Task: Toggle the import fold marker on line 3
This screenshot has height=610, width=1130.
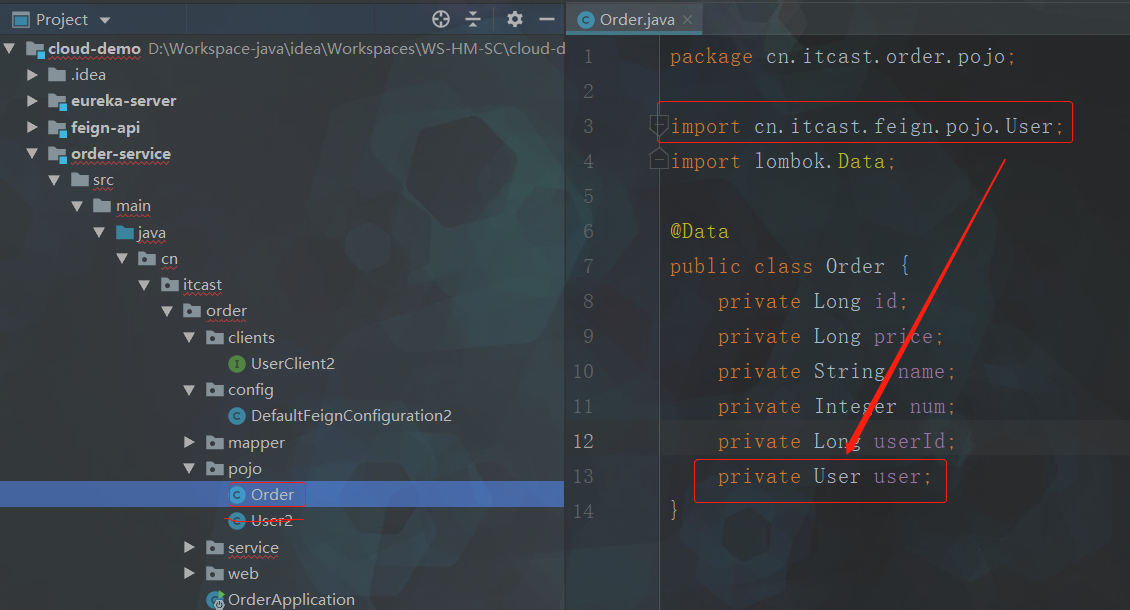Action: coord(659,125)
